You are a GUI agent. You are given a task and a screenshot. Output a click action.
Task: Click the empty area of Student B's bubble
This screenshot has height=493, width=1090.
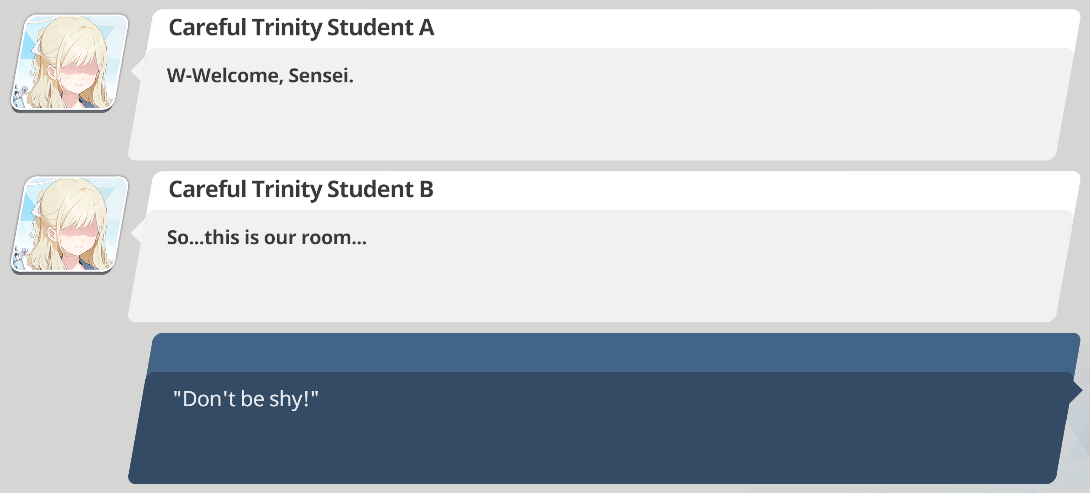600,282
